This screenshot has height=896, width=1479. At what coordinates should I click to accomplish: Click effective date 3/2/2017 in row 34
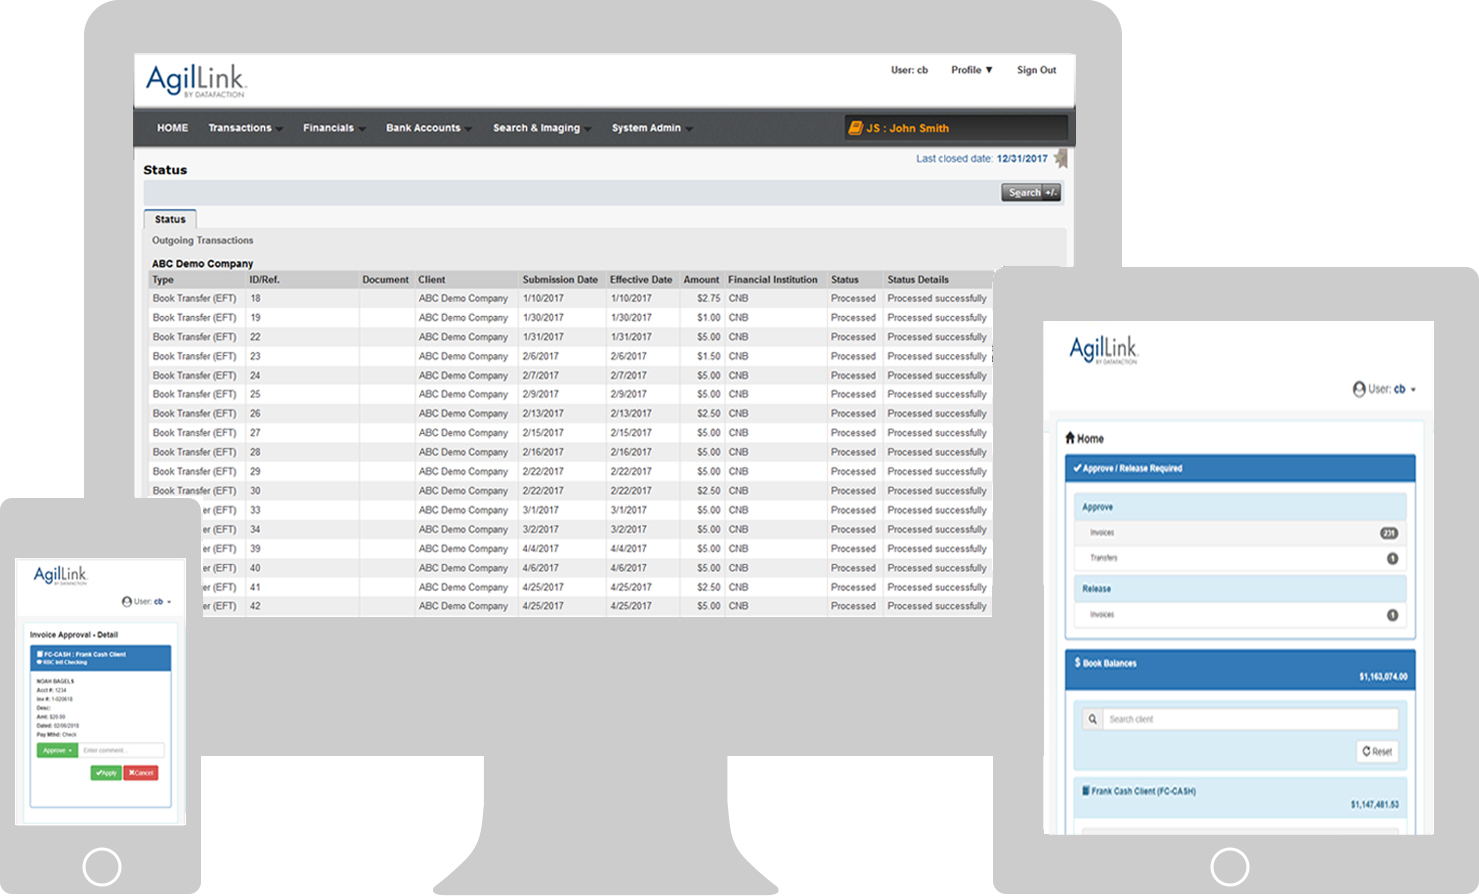(628, 529)
